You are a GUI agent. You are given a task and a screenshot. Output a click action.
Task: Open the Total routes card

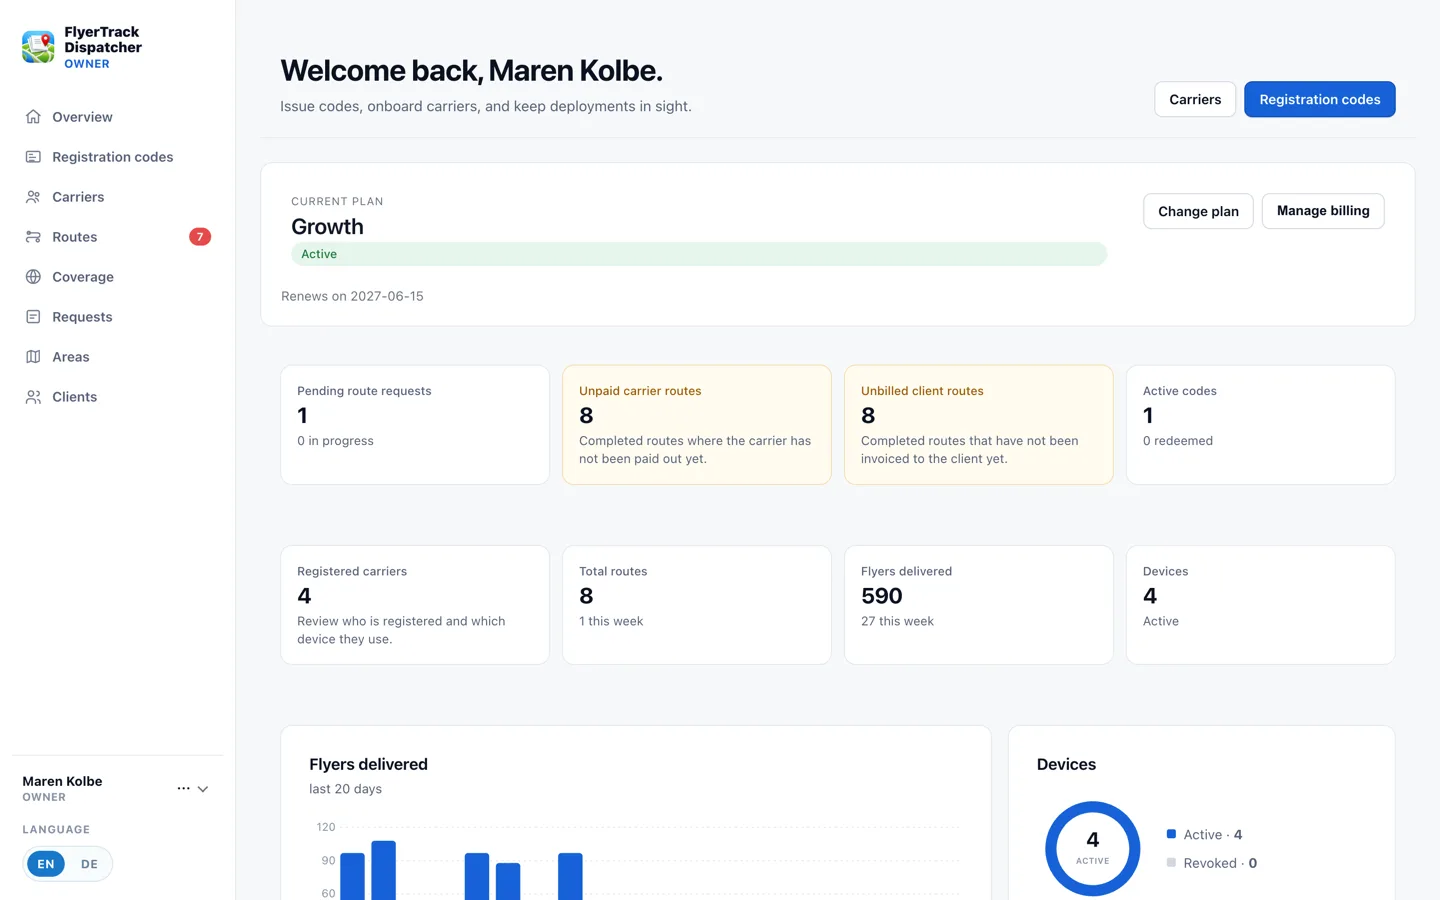(697, 605)
